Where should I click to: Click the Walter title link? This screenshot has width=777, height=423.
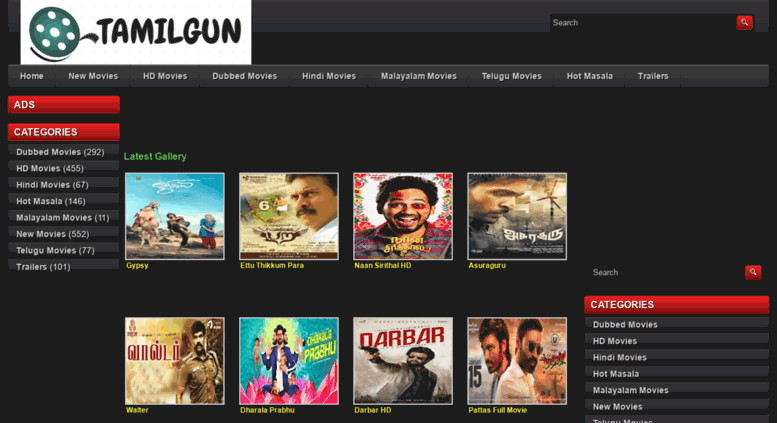[x=137, y=410]
